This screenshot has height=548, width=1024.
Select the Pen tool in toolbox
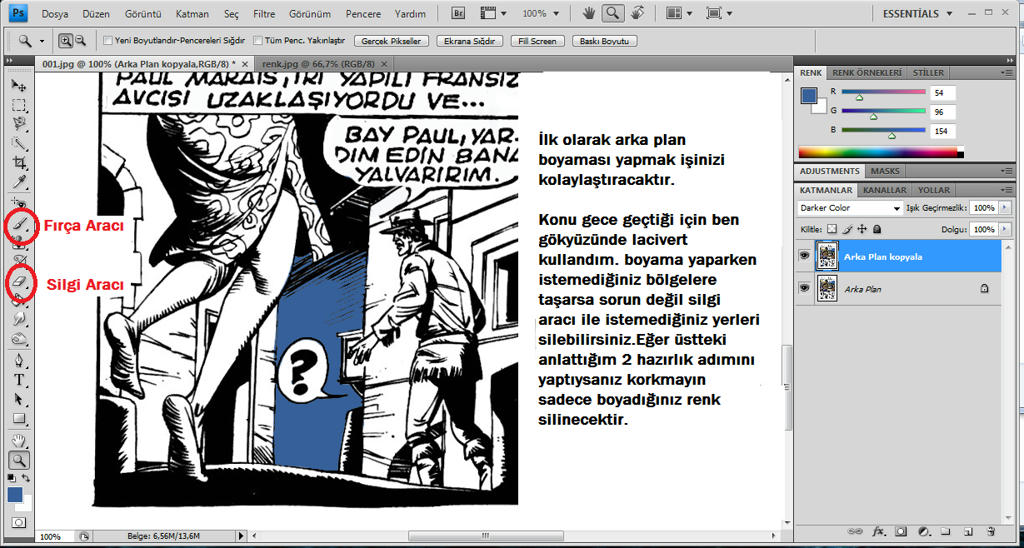coord(20,360)
